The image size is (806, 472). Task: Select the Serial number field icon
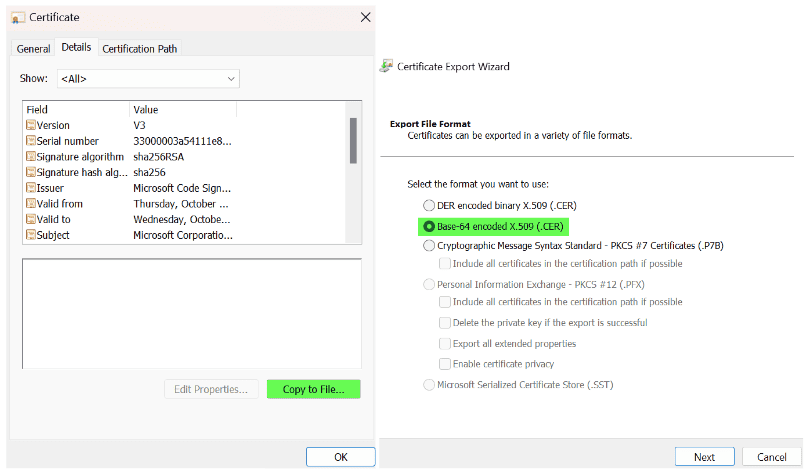coord(31,141)
